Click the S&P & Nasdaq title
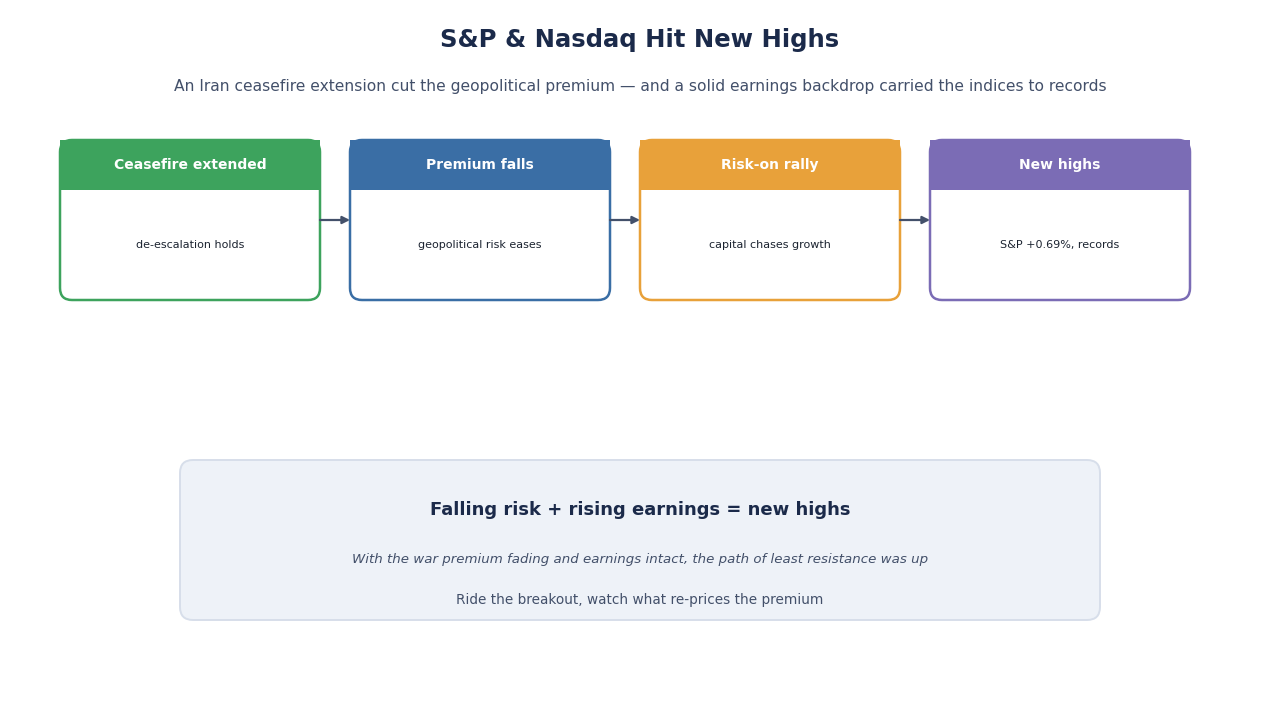 coord(640,40)
